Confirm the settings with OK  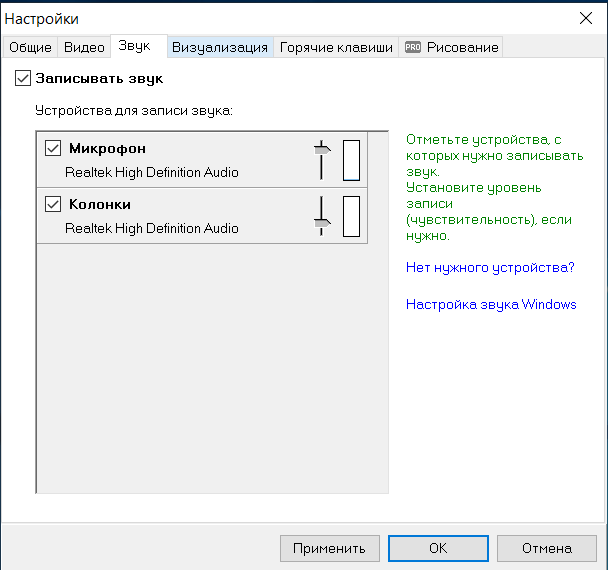pos(438,548)
